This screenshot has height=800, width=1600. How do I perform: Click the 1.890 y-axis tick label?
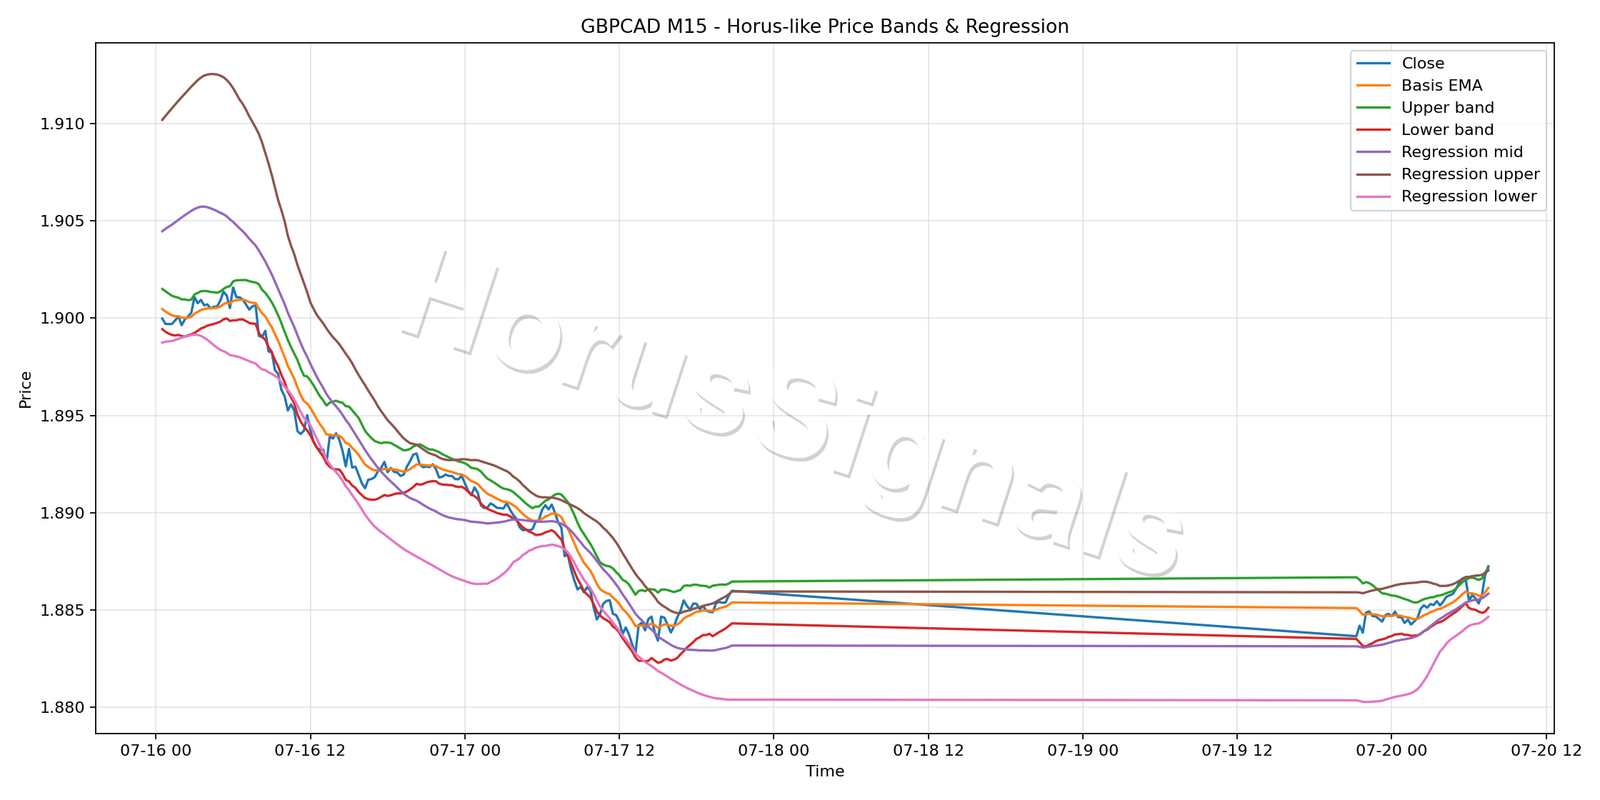pos(62,513)
